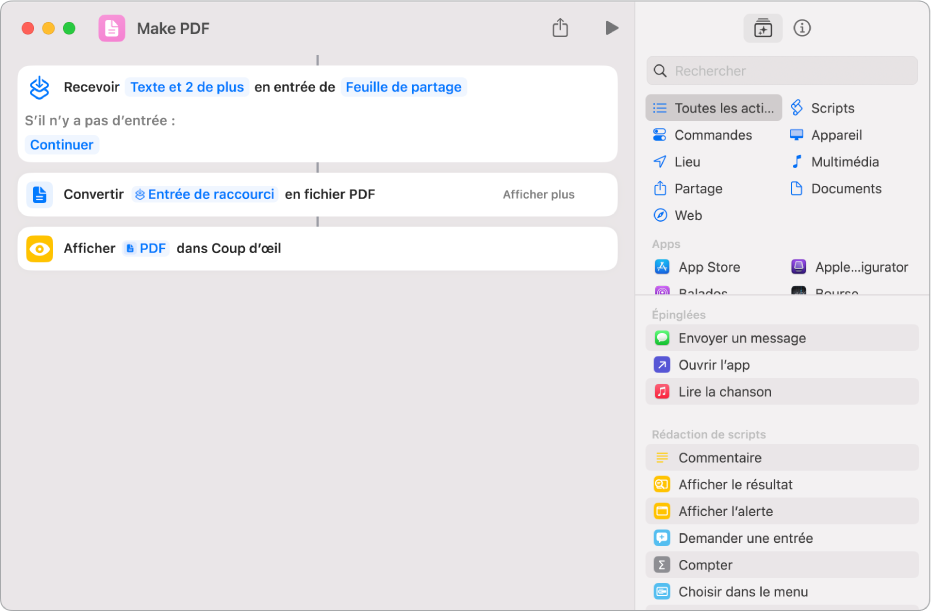Select the Multimédia category
The height and width of the screenshot is (612, 931).
point(834,161)
